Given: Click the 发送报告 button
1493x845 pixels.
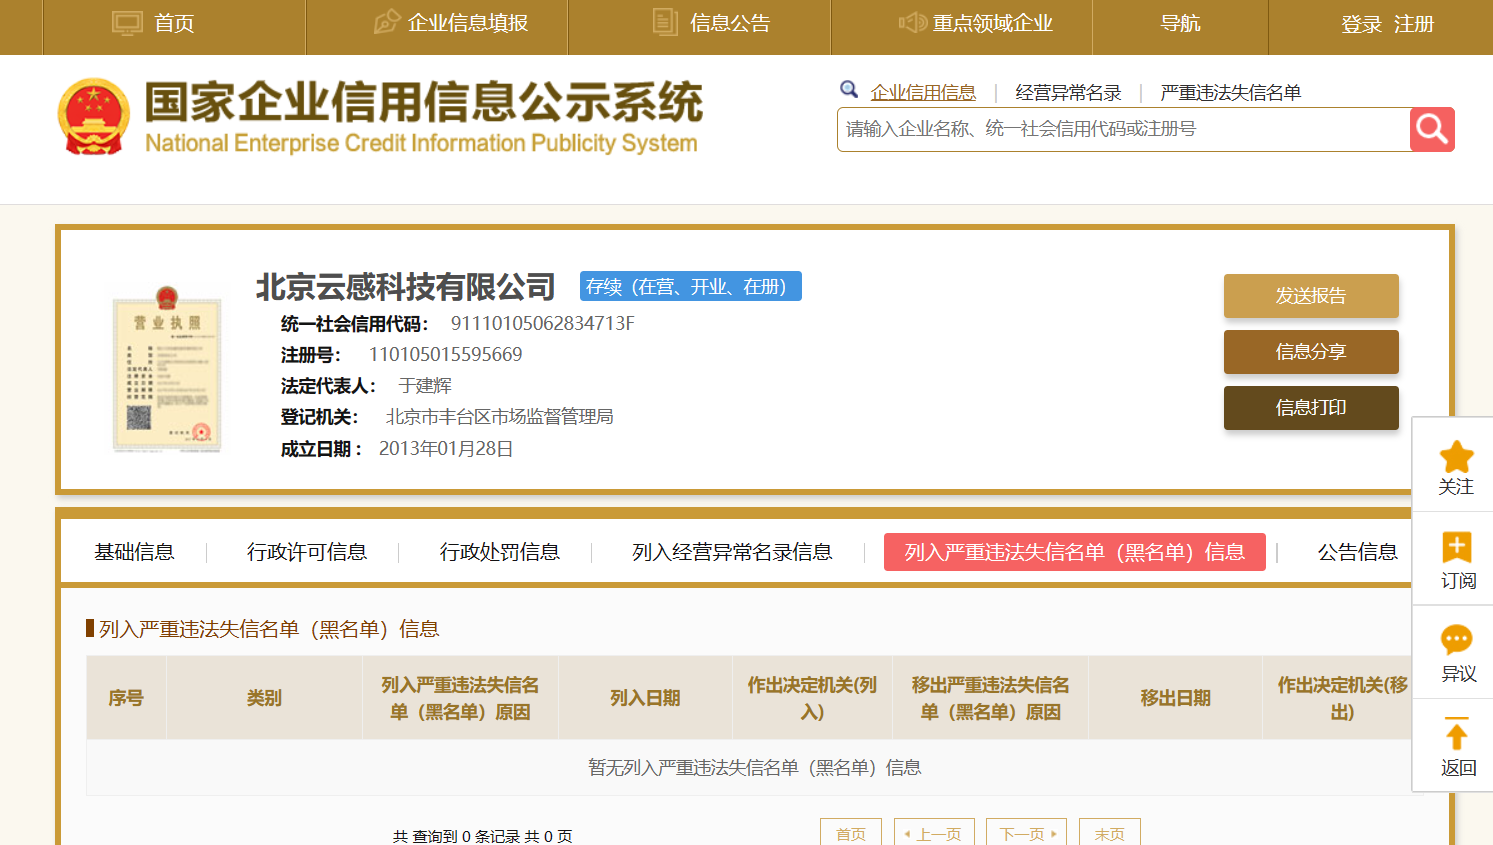Looking at the screenshot, I should point(1311,296).
